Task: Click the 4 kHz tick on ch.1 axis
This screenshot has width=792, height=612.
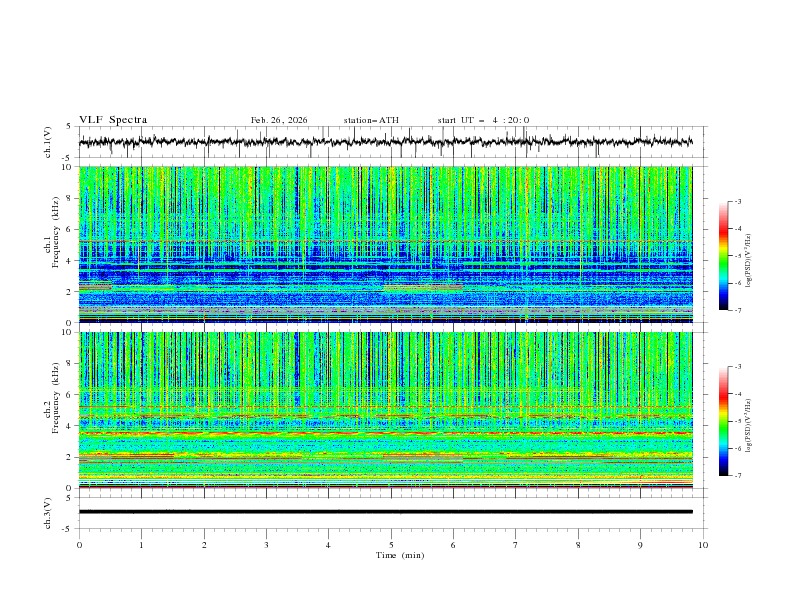Action: (x=70, y=261)
